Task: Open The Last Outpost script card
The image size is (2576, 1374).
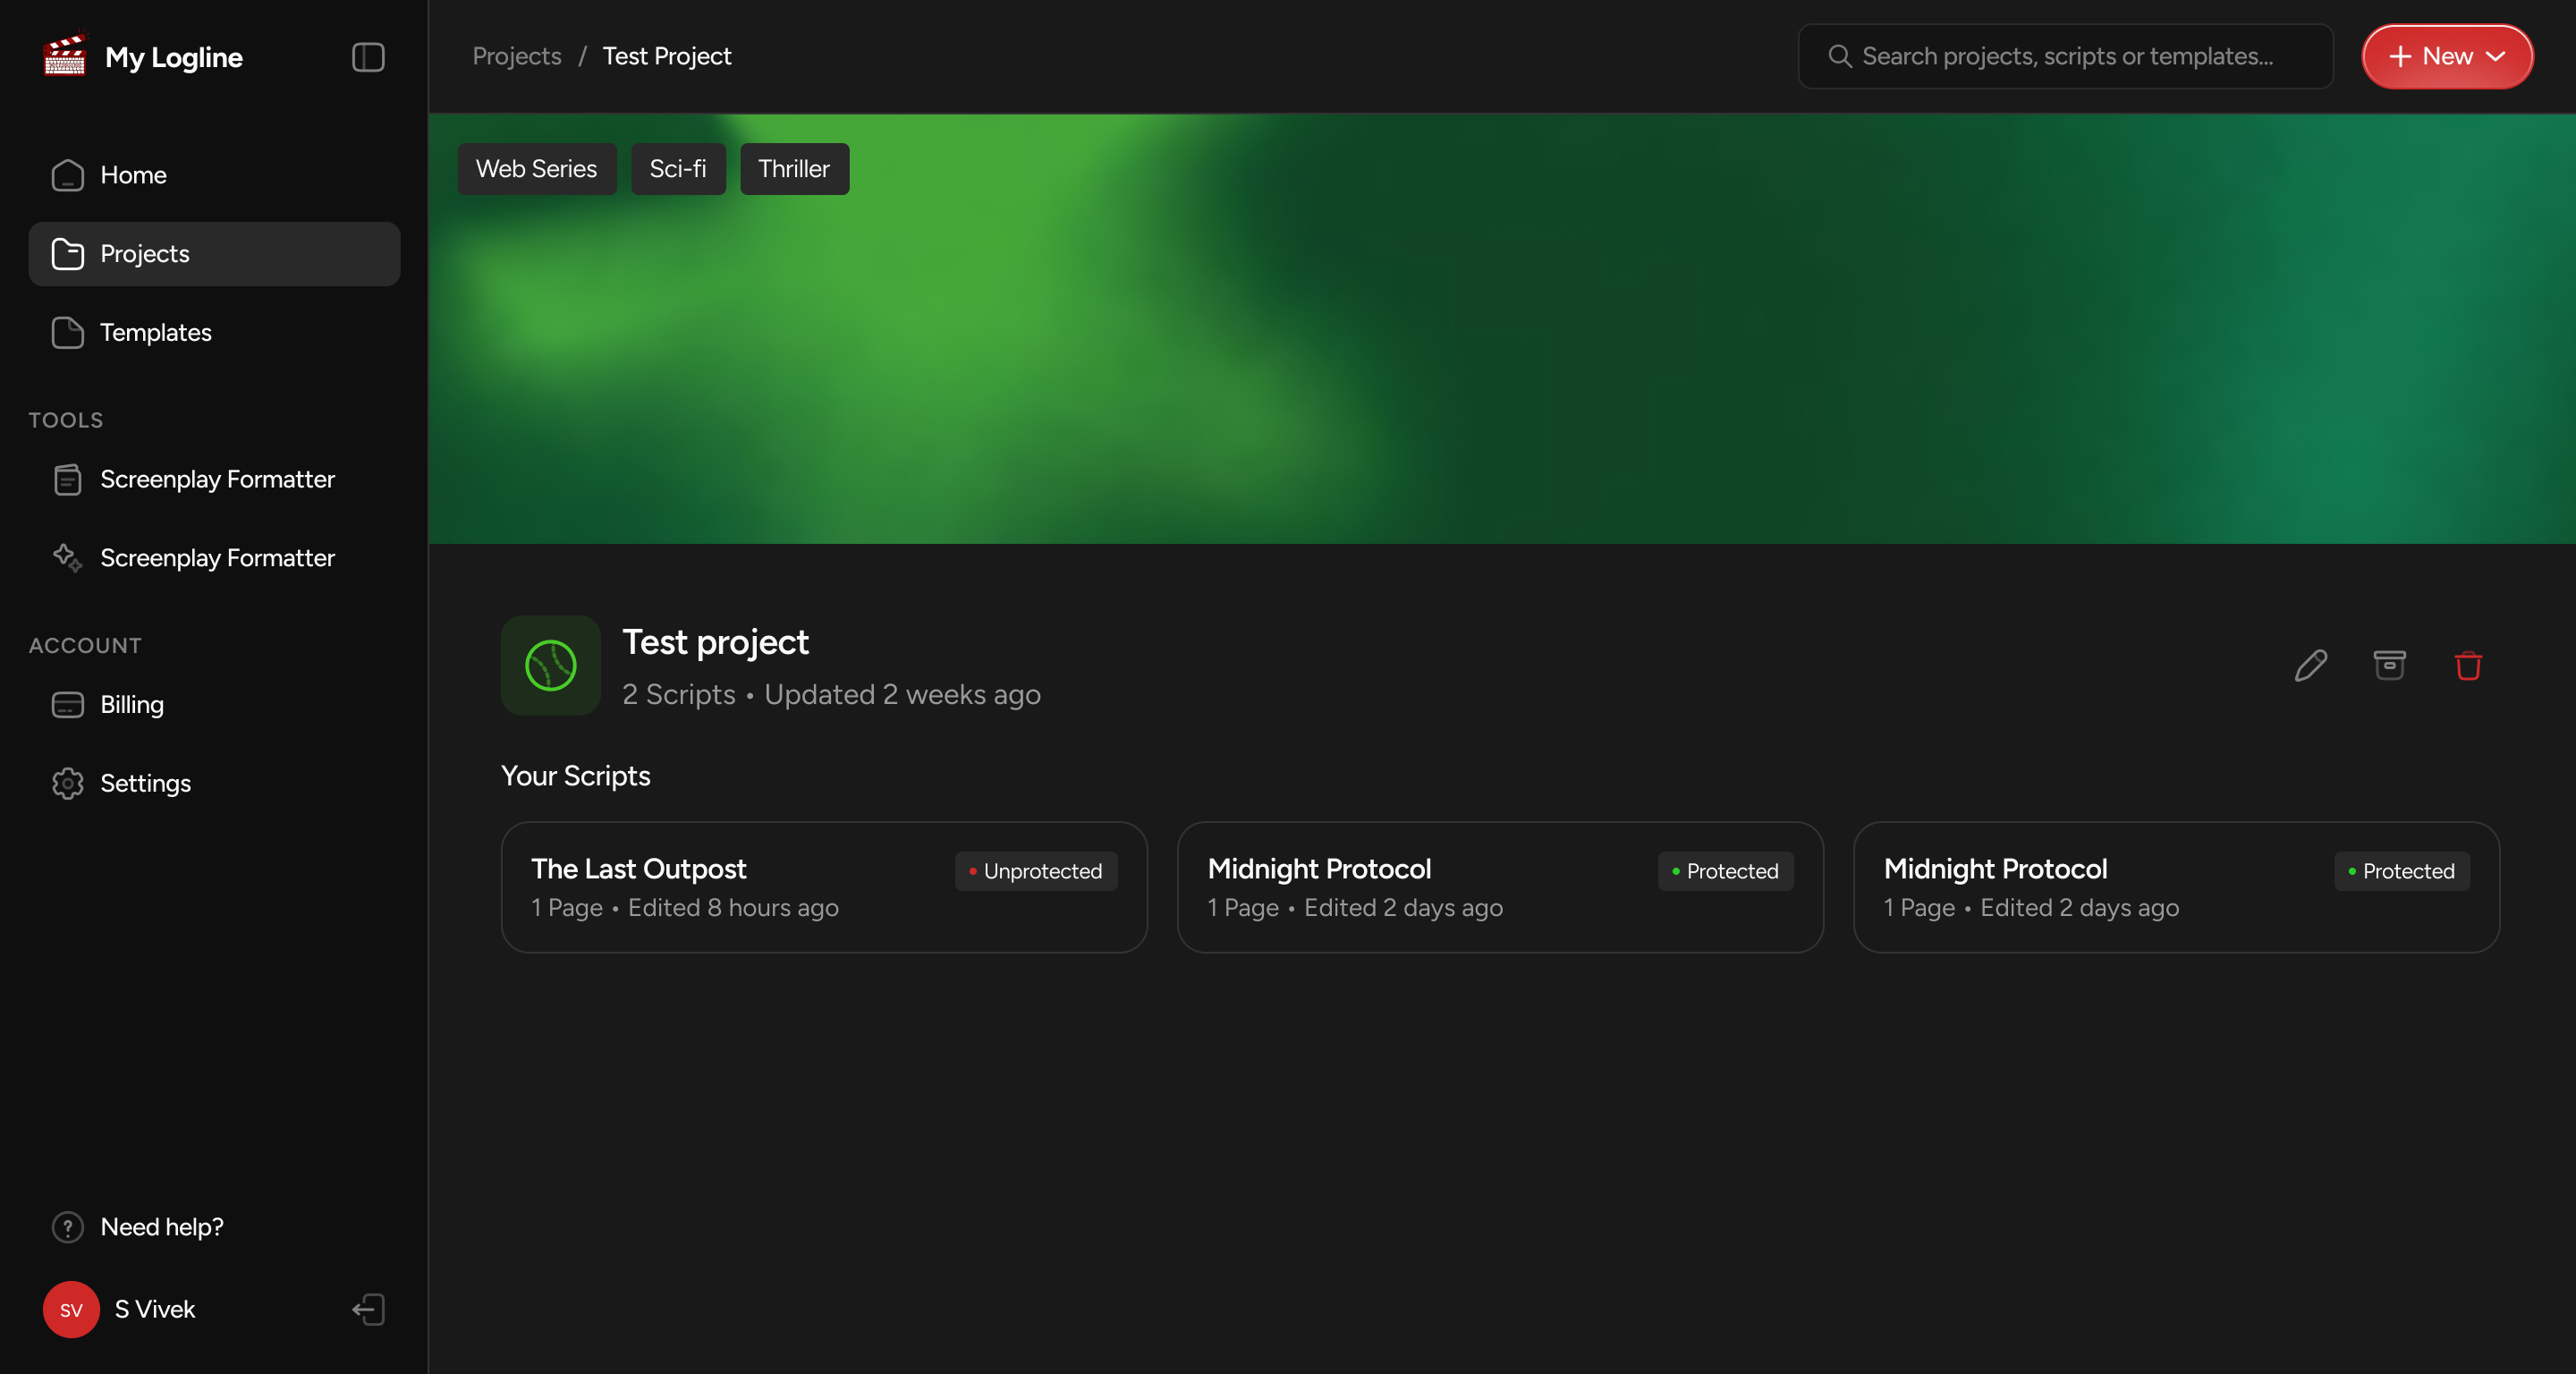Action: 823,887
